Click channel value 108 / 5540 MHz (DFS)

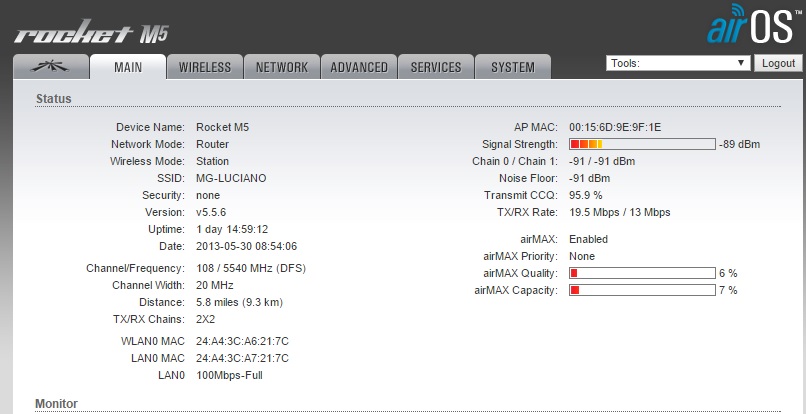coord(251,268)
